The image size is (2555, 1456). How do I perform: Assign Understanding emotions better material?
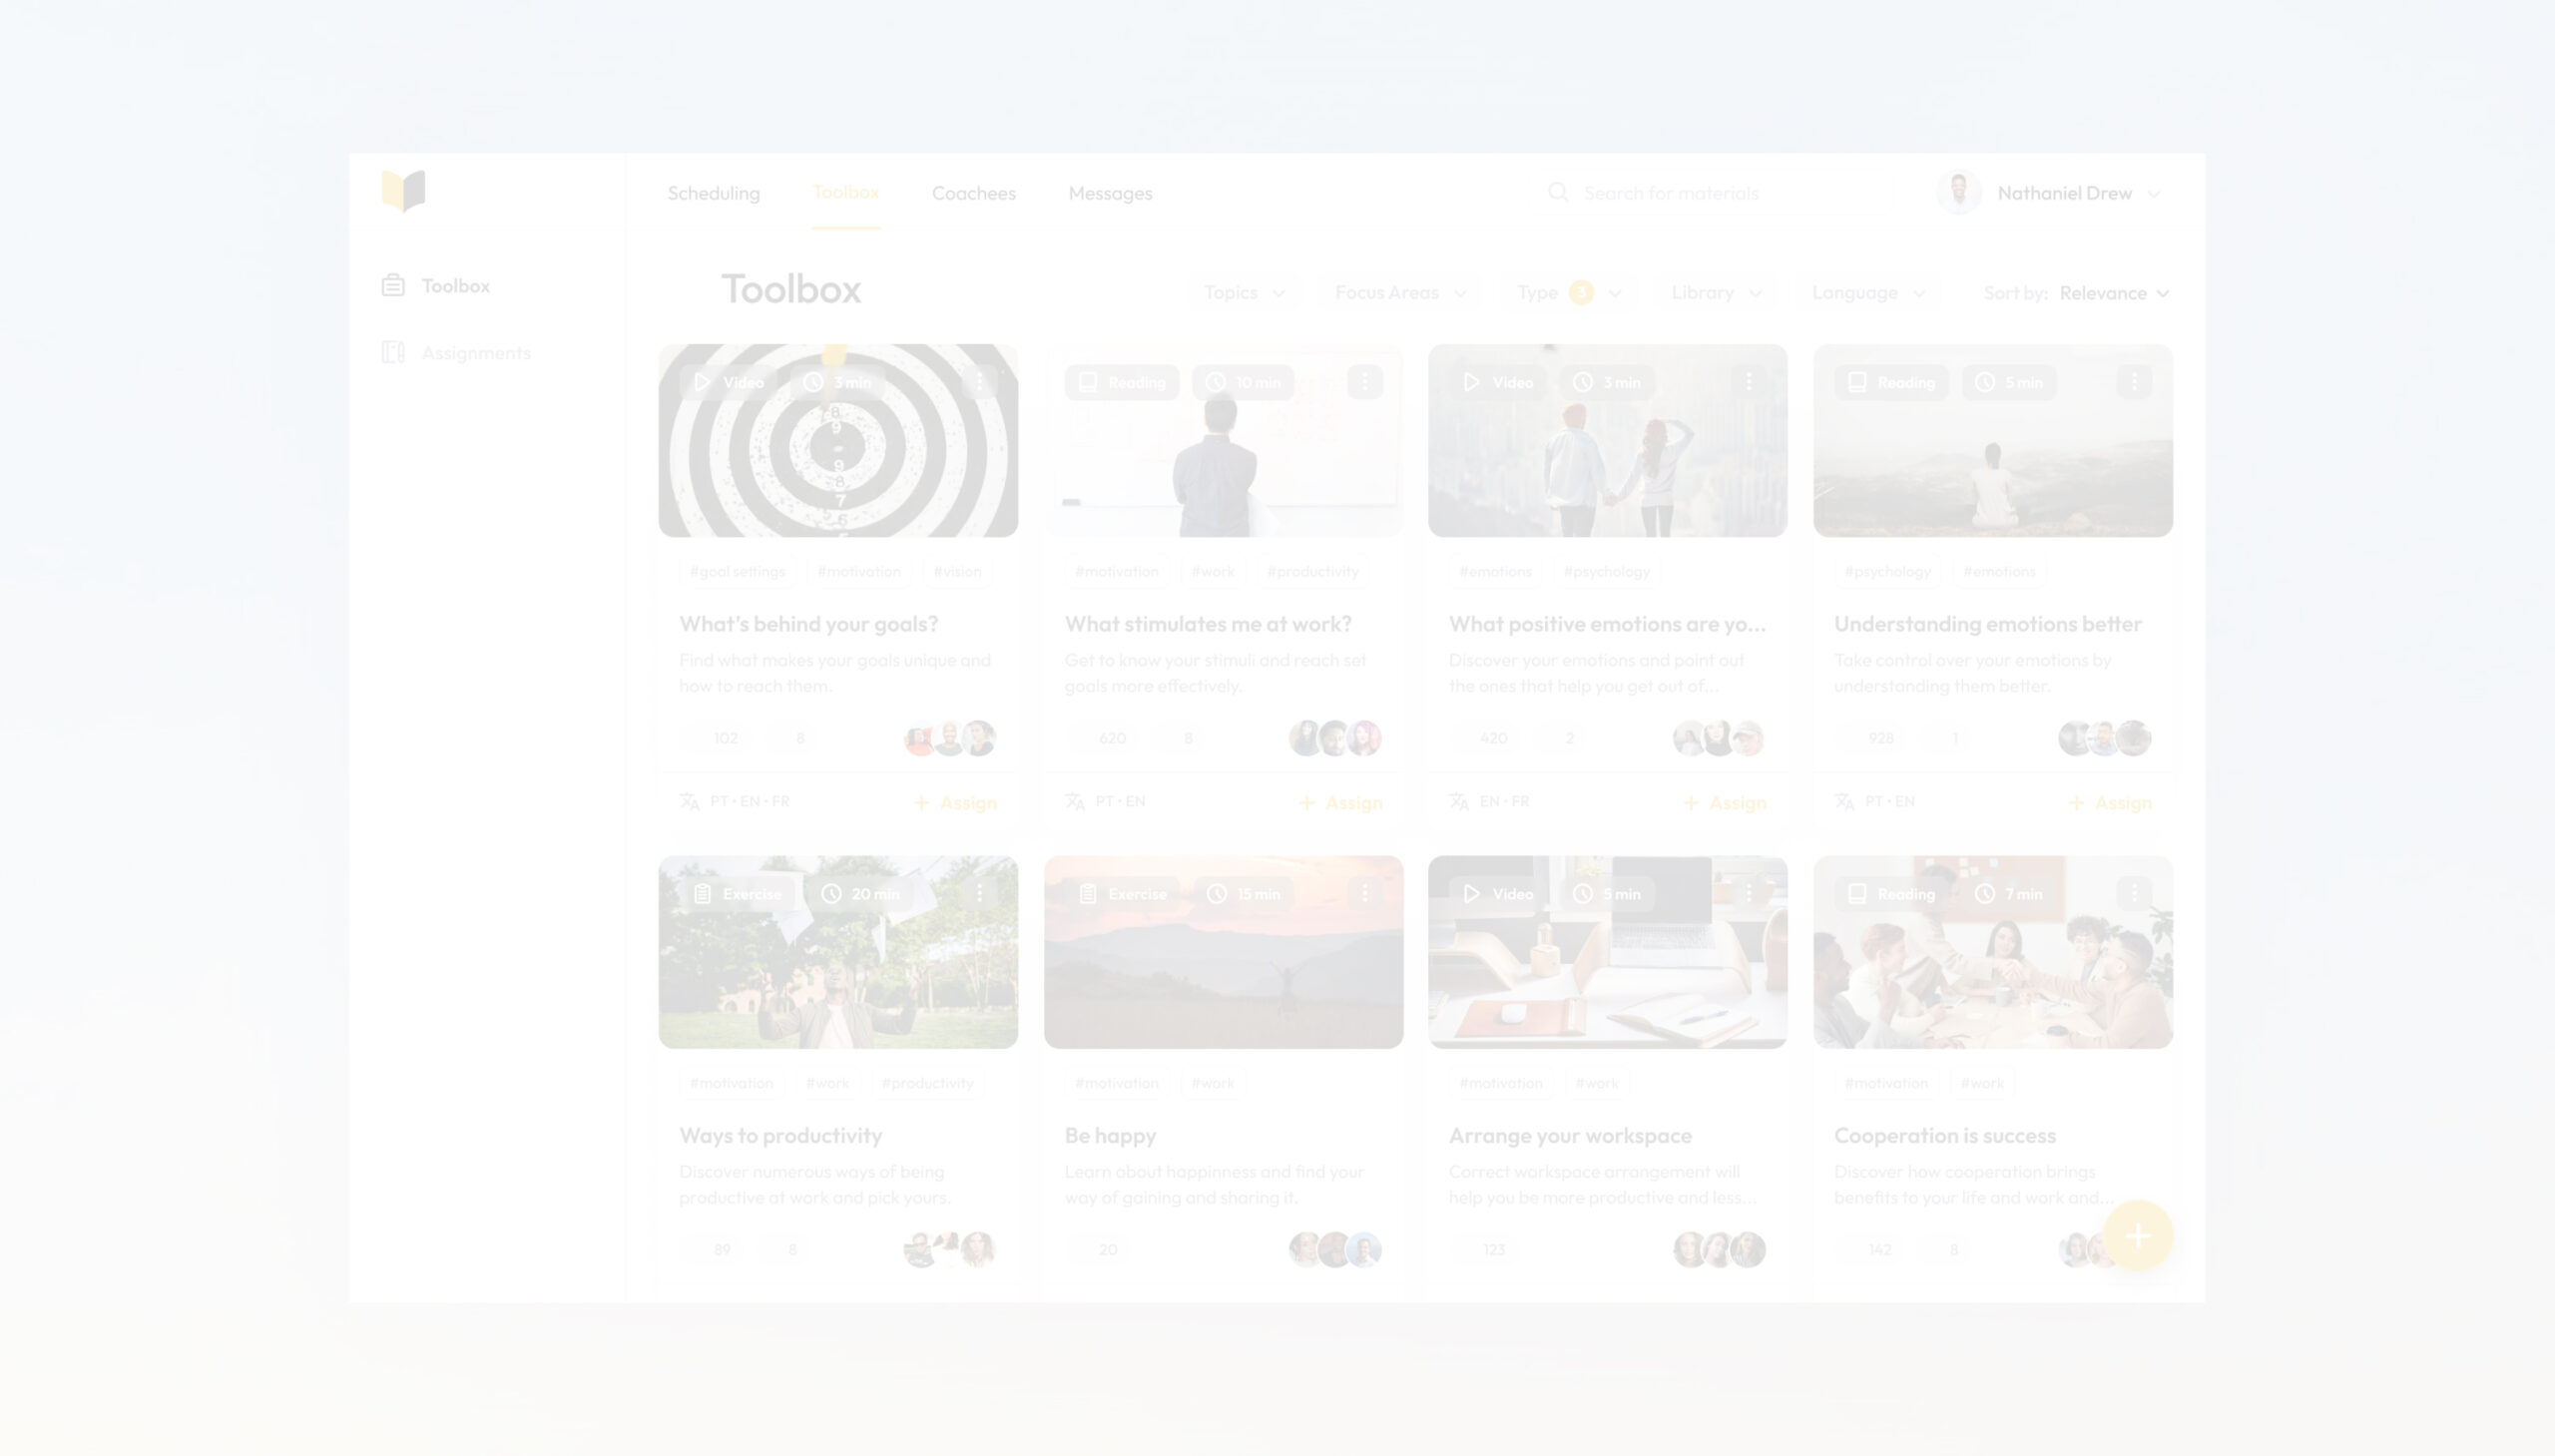[2110, 803]
